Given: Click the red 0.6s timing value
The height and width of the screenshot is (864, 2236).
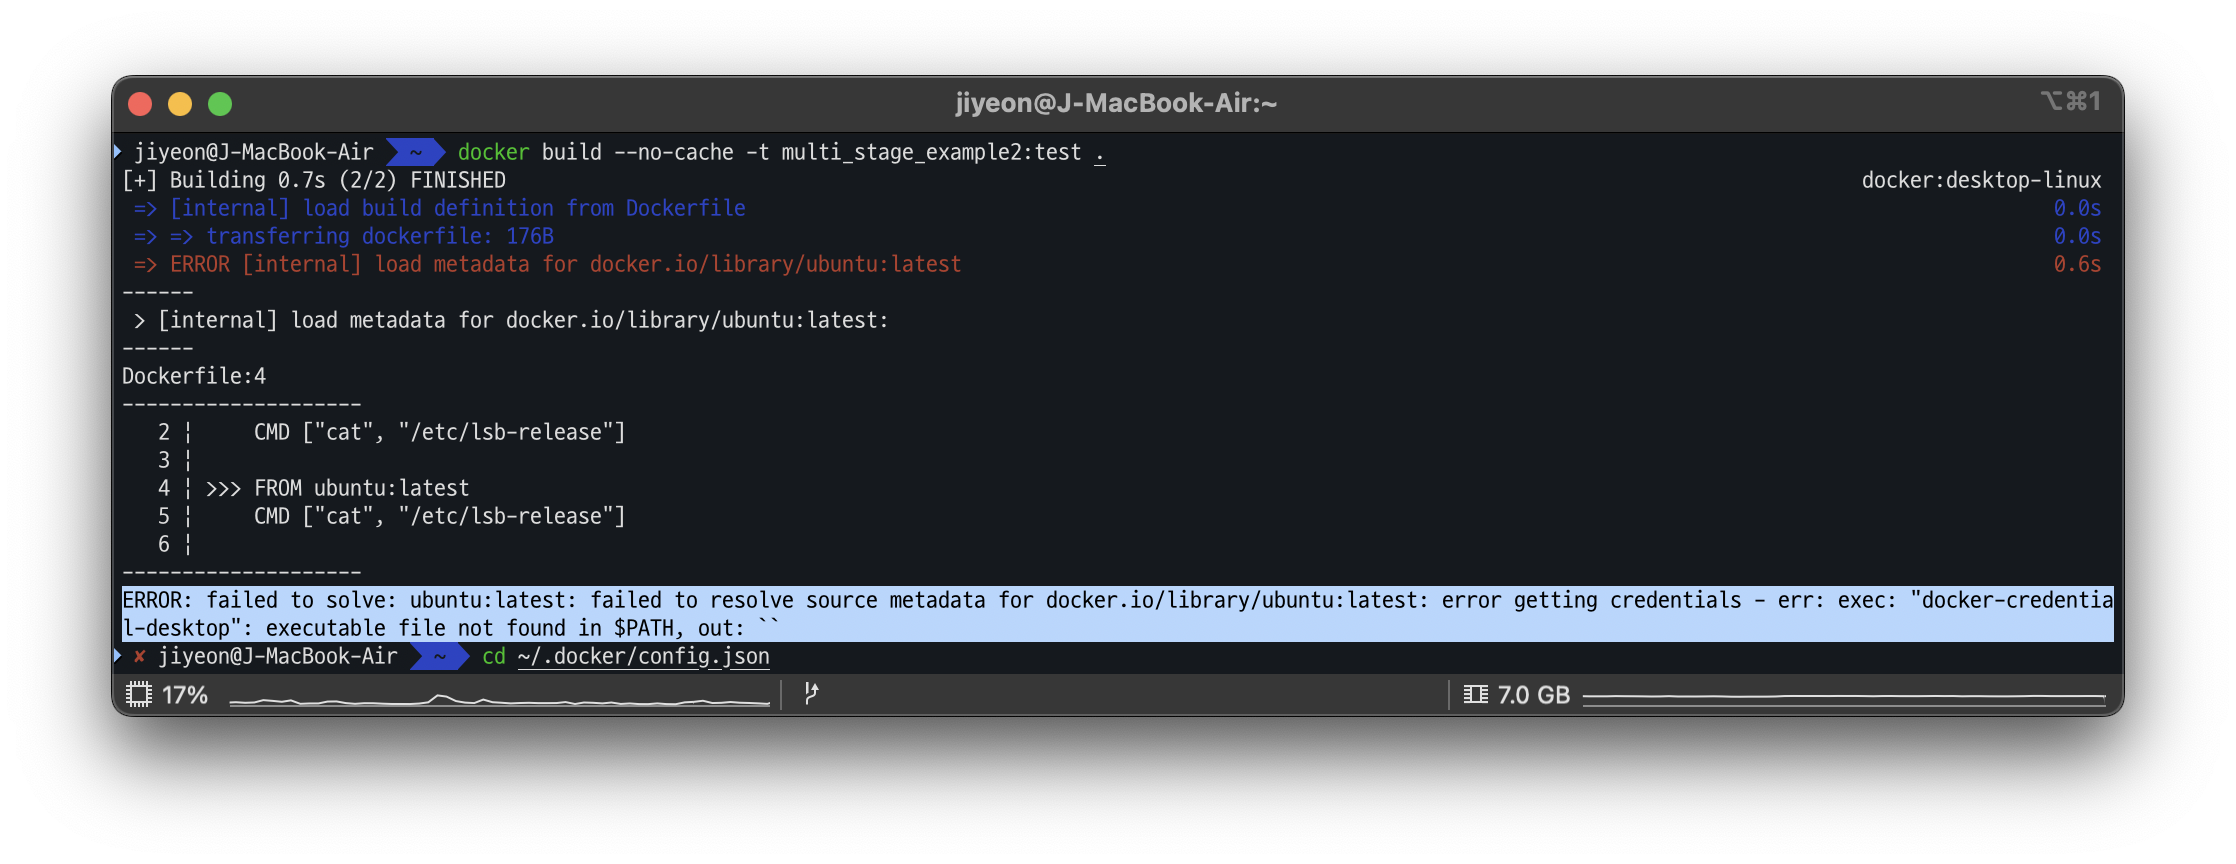Looking at the screenshot, I should 2077,264.
